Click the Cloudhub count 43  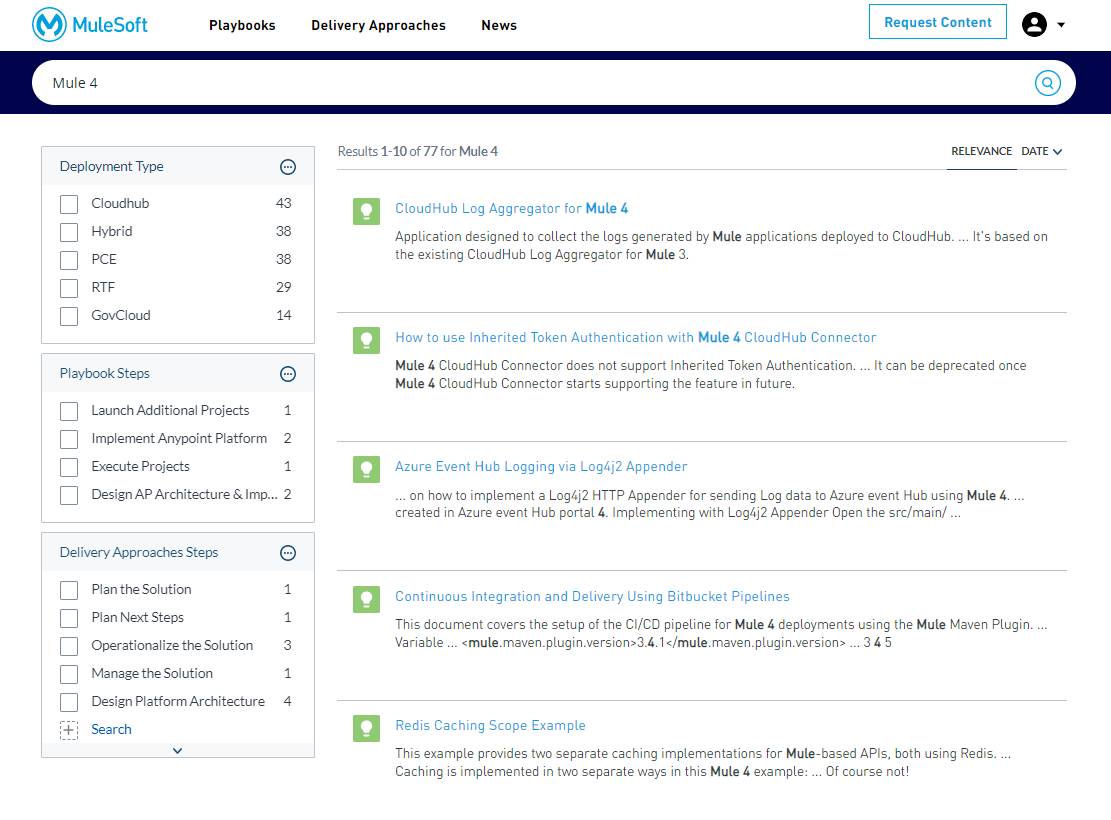coord(283,203)
